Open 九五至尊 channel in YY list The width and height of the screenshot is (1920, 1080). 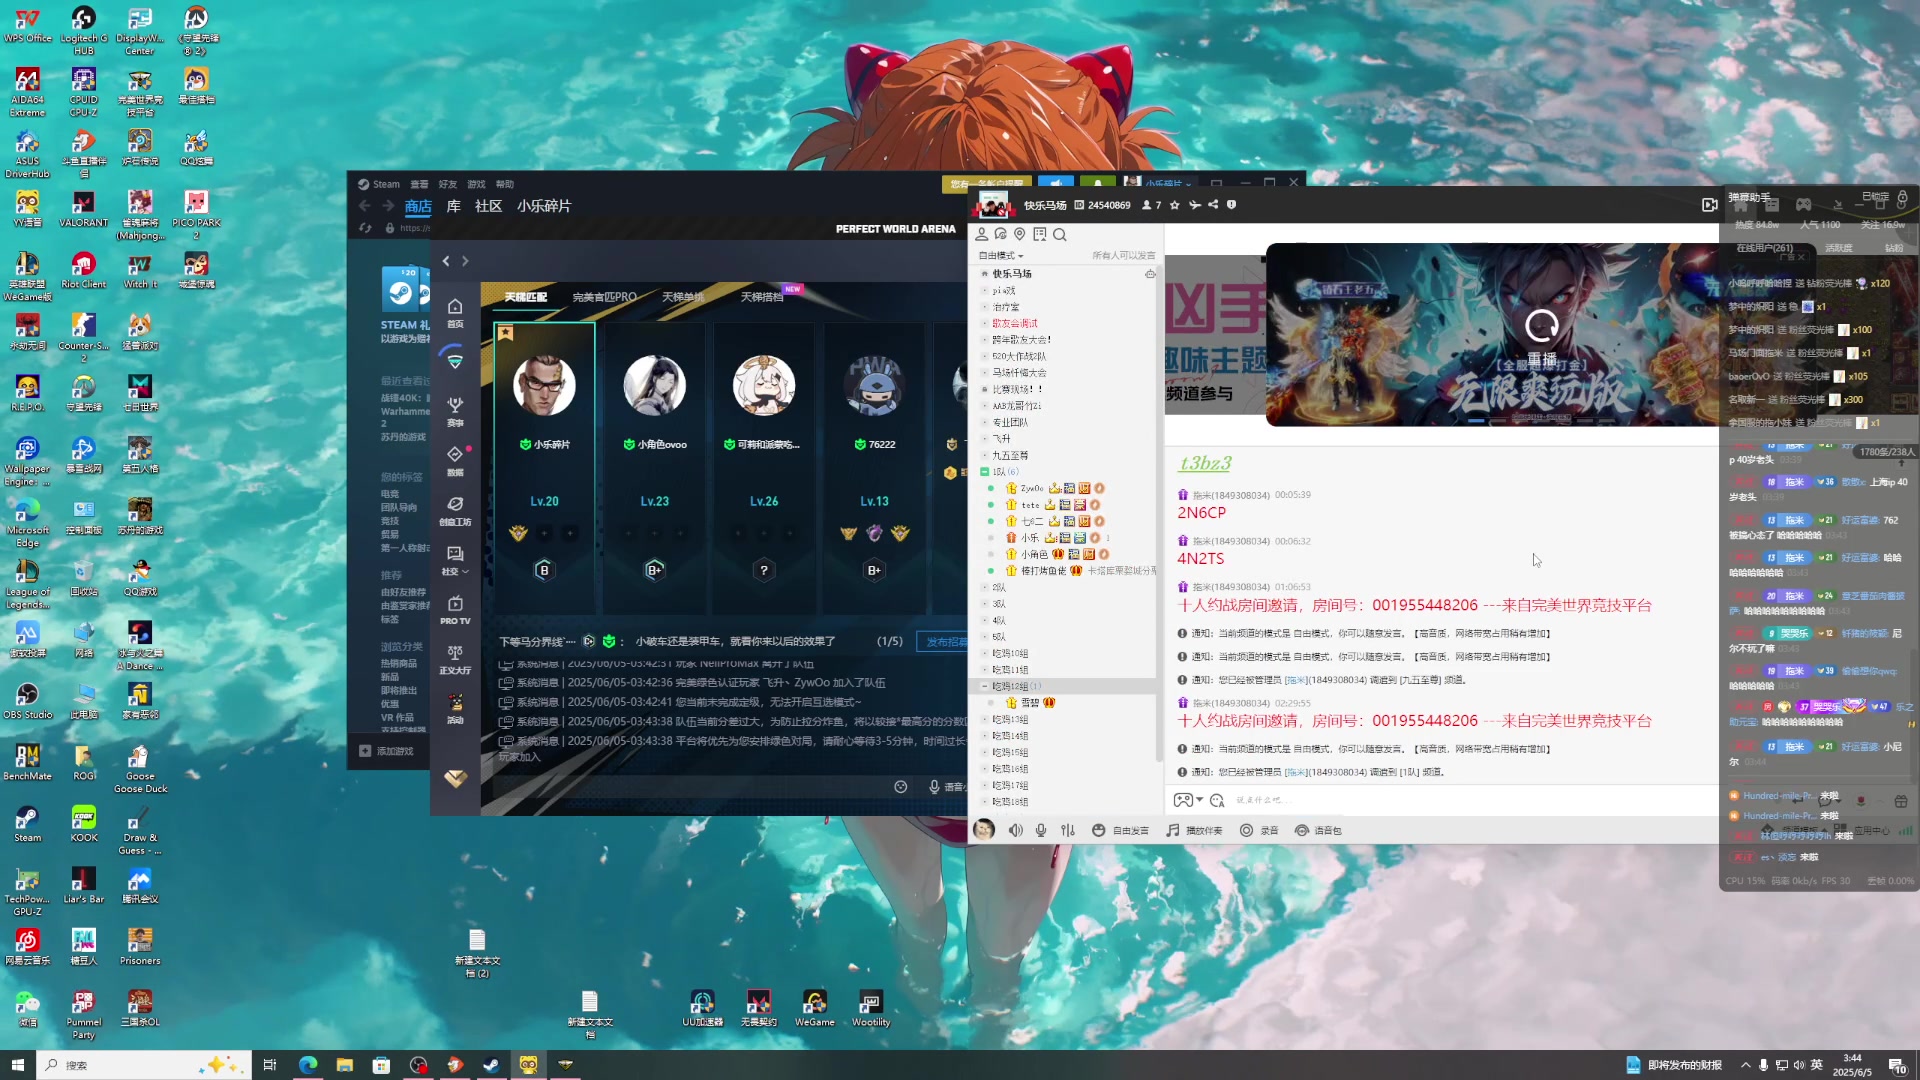[x=1010, y=455]
